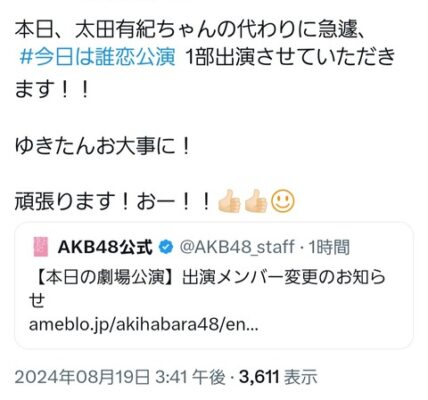Click the 【本日の劇場公演】 headline text

tap(105, 277)
